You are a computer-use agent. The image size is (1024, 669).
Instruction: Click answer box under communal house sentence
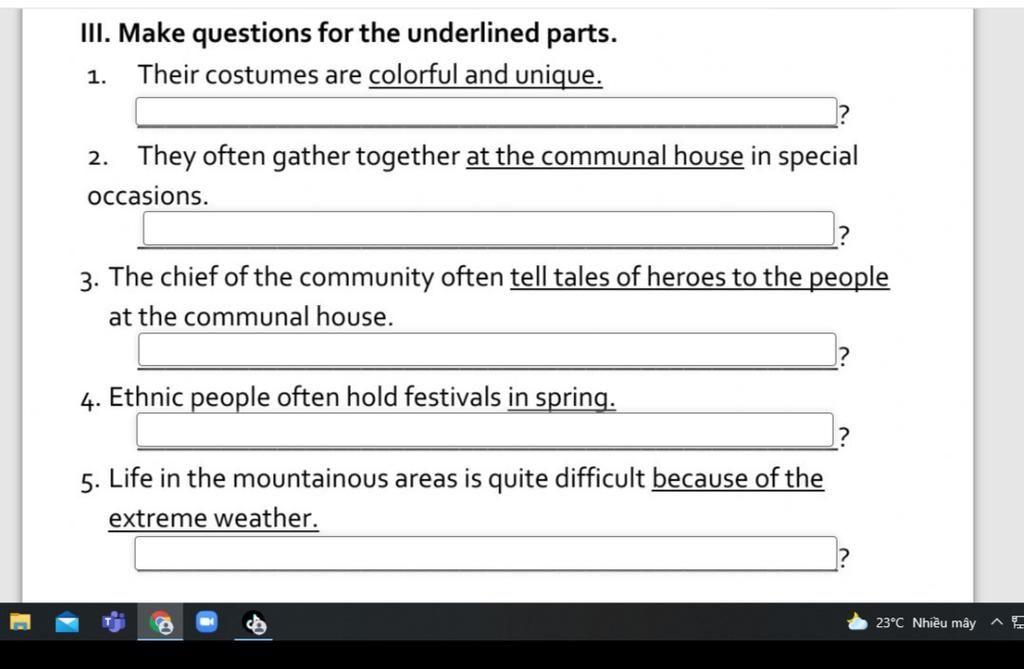pos(488,229)
